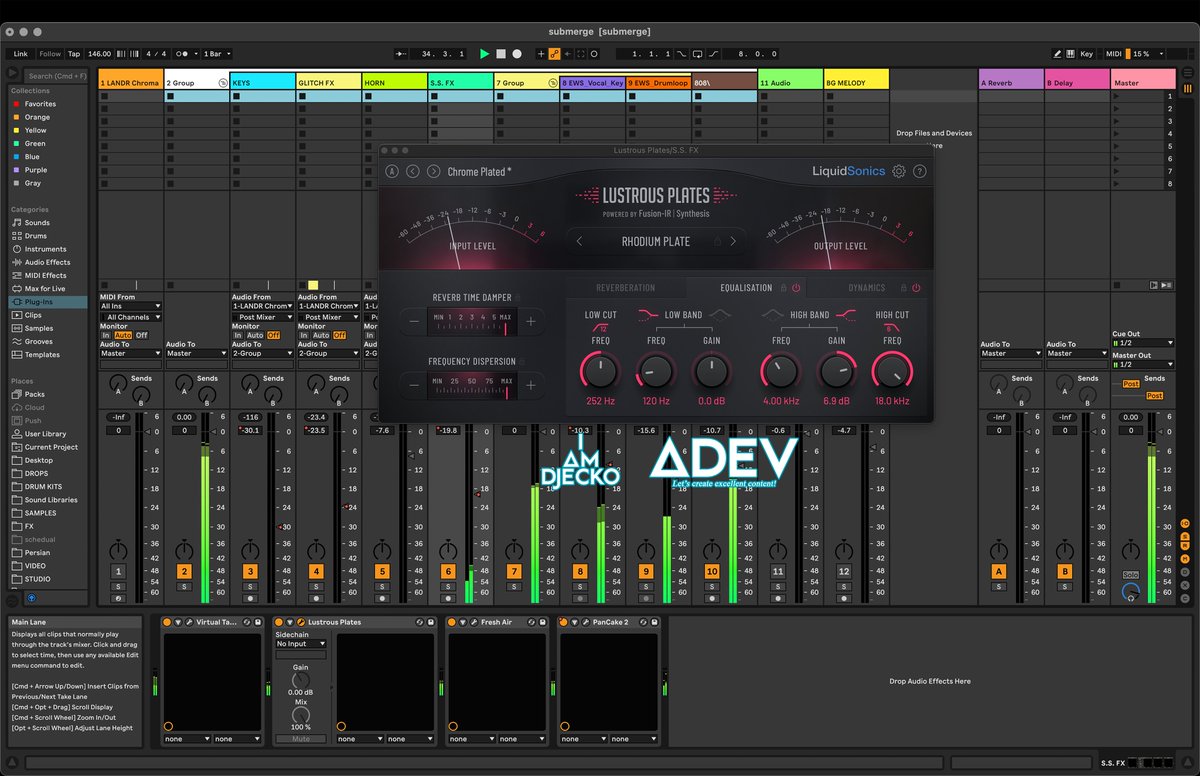
Task: Arm the transport Record button
Action: (x=517, y=53)
